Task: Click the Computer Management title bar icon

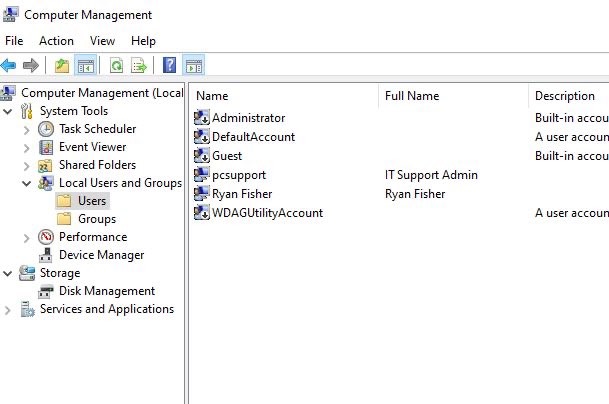Action: 10,14
